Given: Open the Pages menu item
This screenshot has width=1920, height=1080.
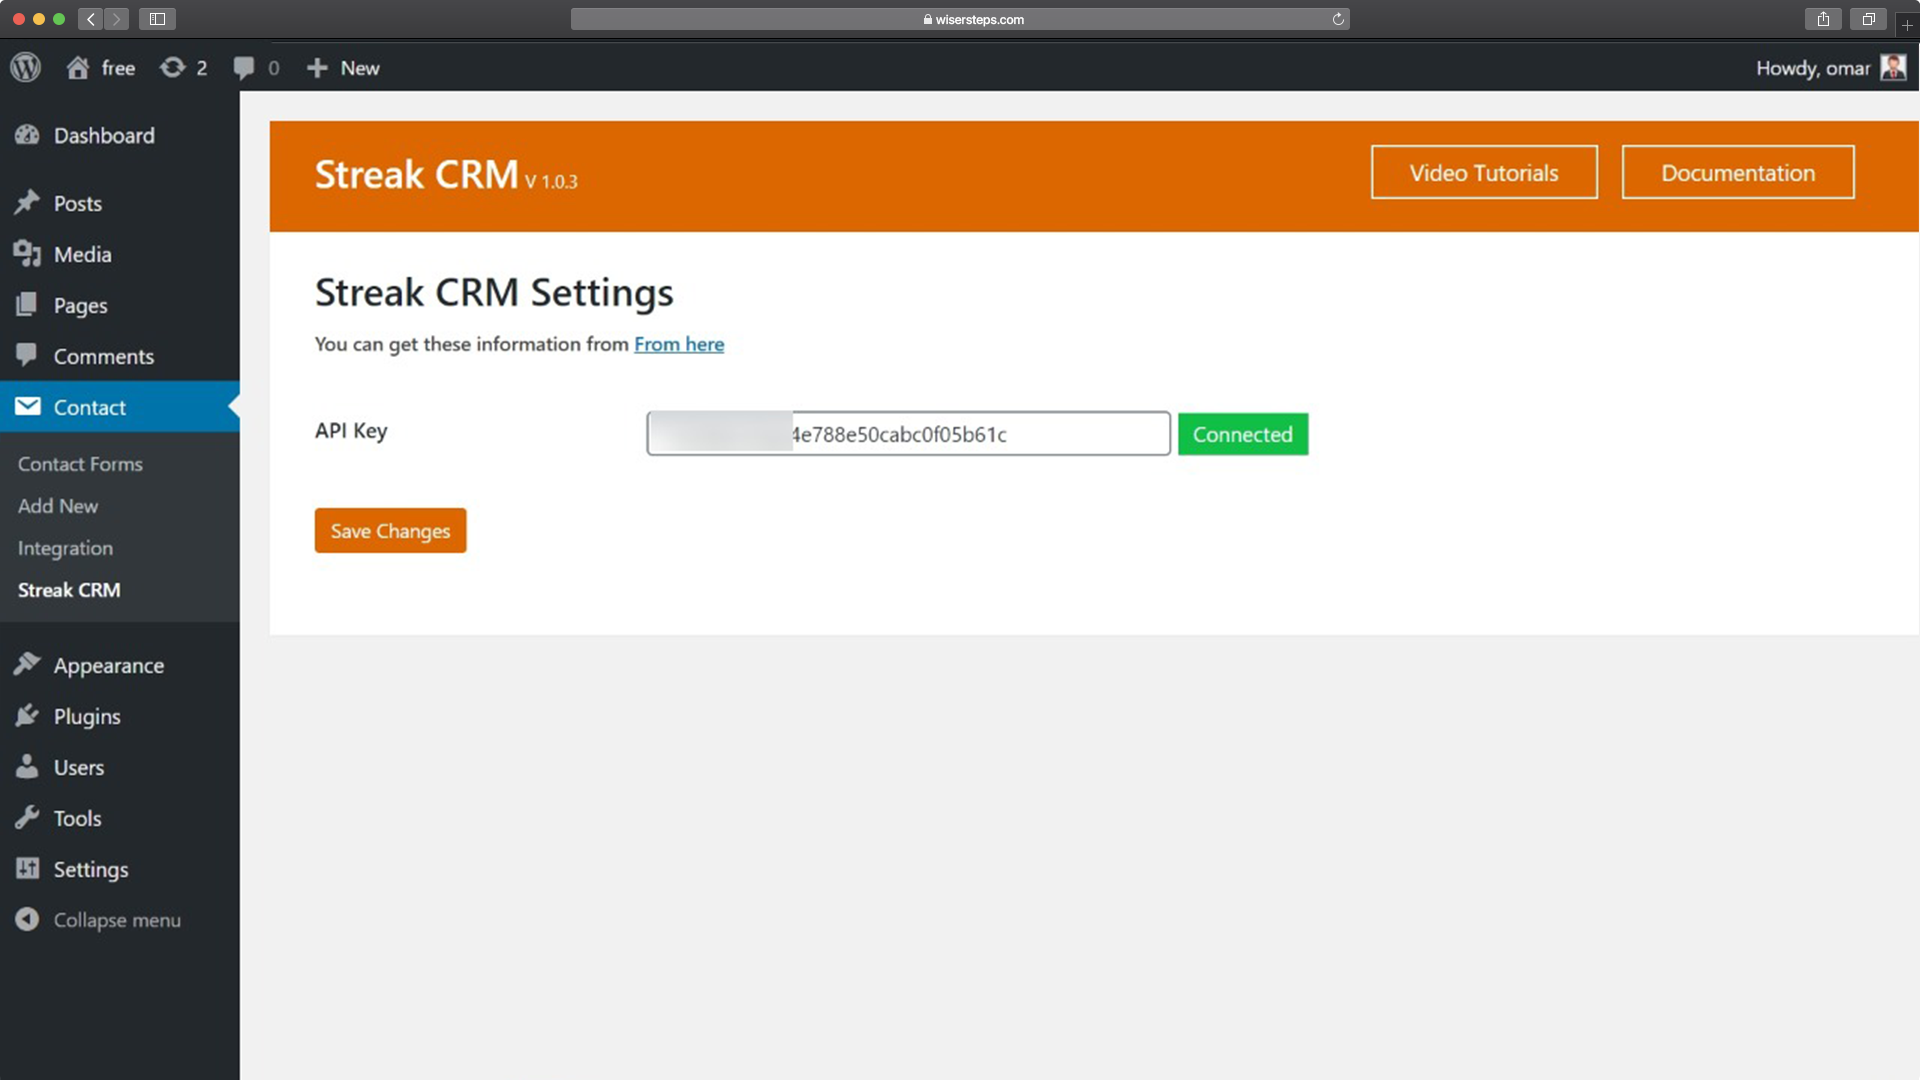Looking at the screenshot, I should 120,305.
